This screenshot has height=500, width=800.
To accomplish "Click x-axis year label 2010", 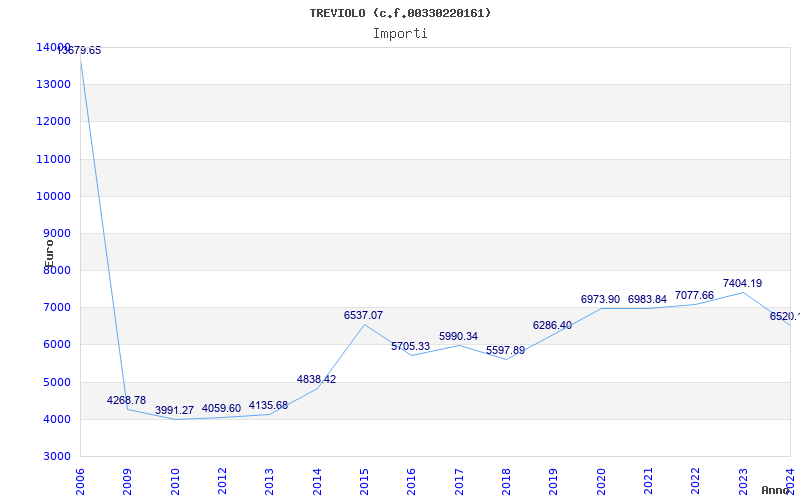I will tap(175, 481).
